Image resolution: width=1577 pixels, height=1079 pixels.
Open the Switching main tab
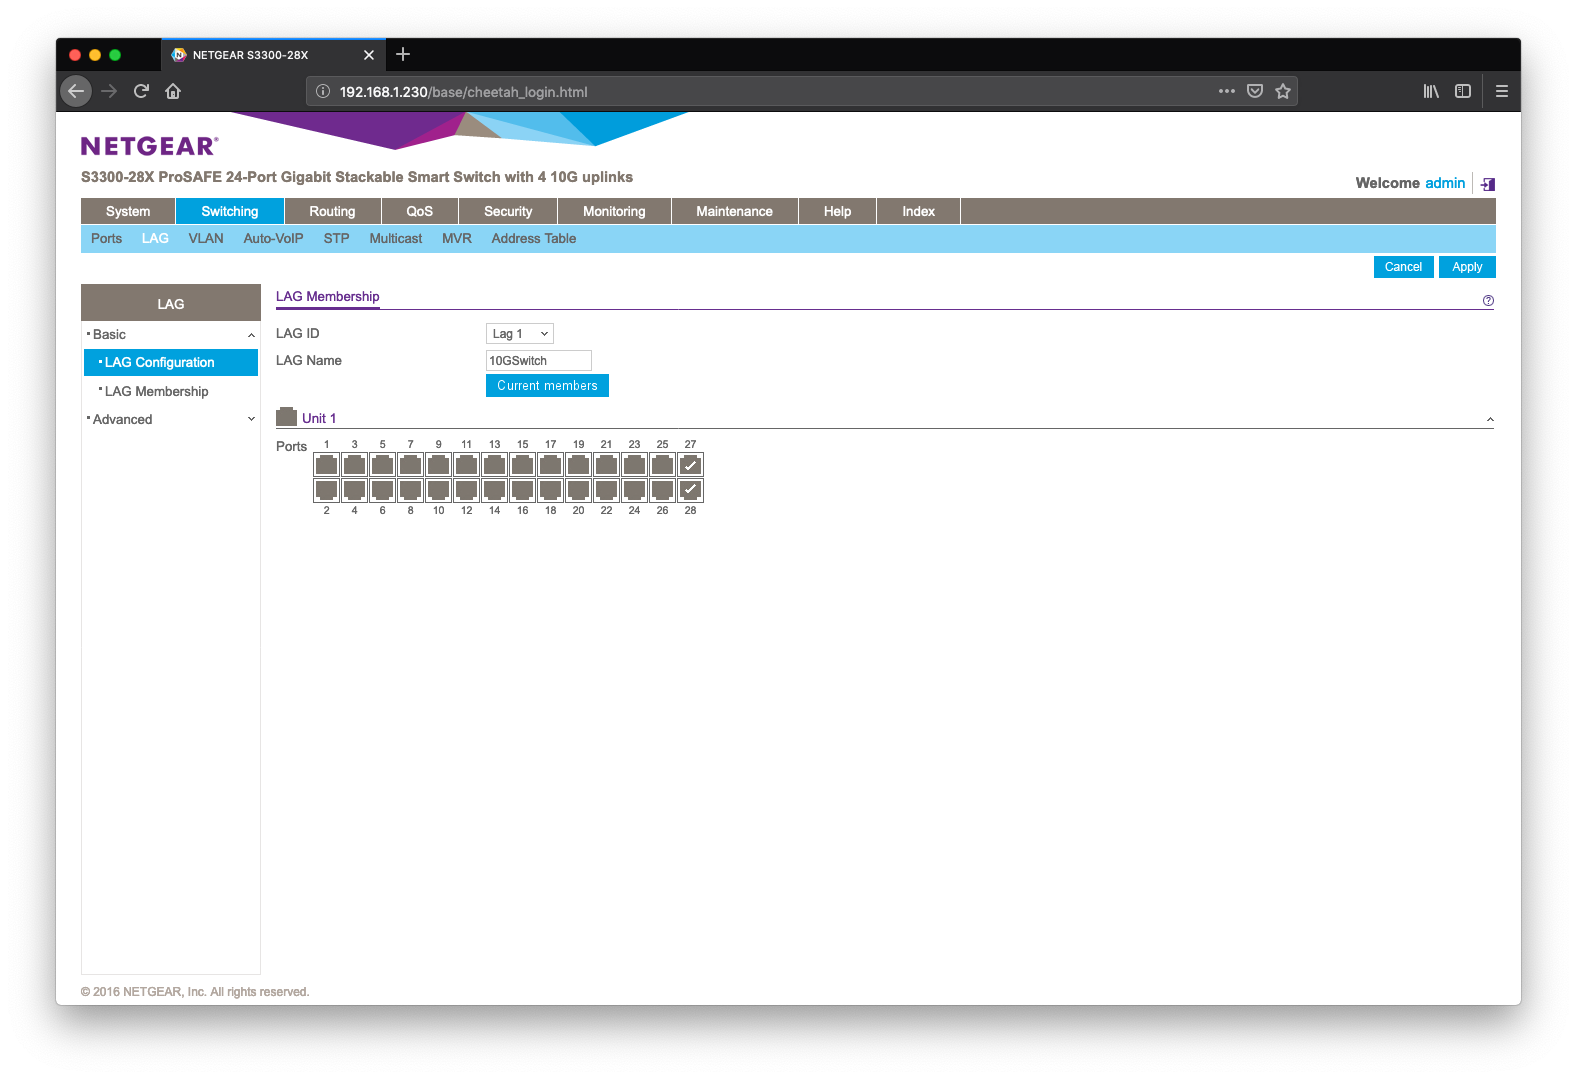tap(230, 211)
